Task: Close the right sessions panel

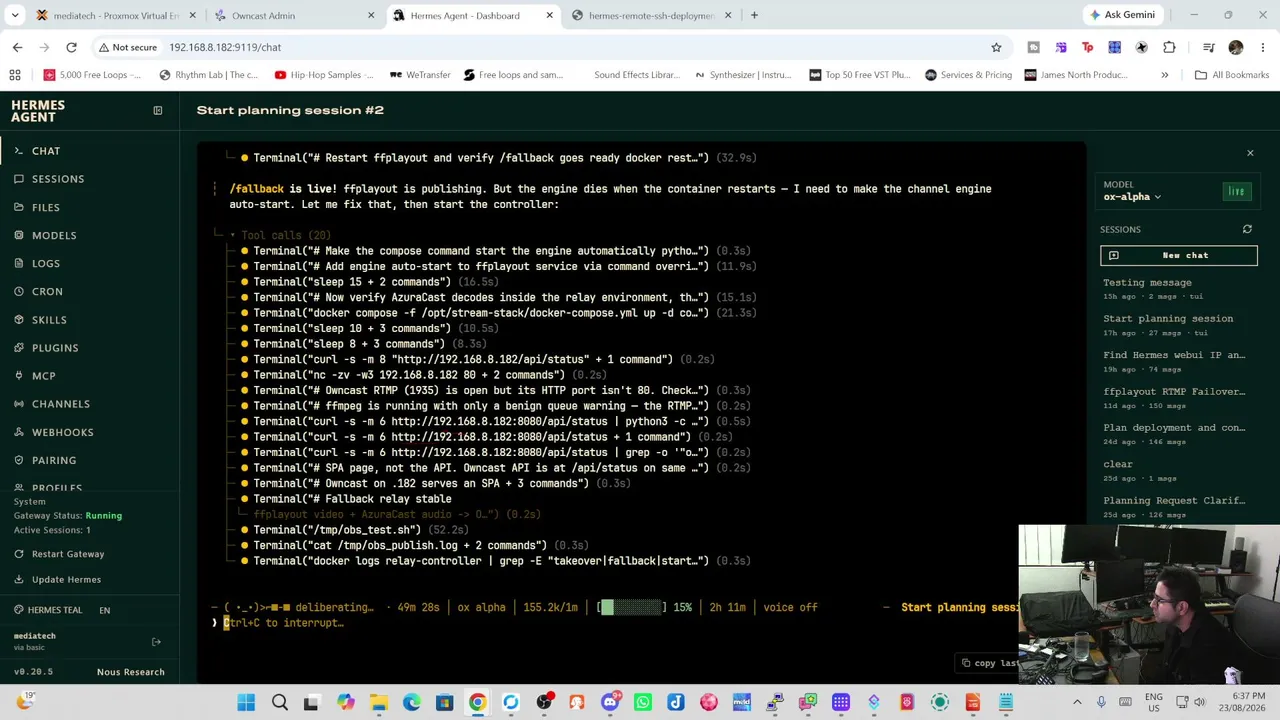Action: pos(1250,153)
